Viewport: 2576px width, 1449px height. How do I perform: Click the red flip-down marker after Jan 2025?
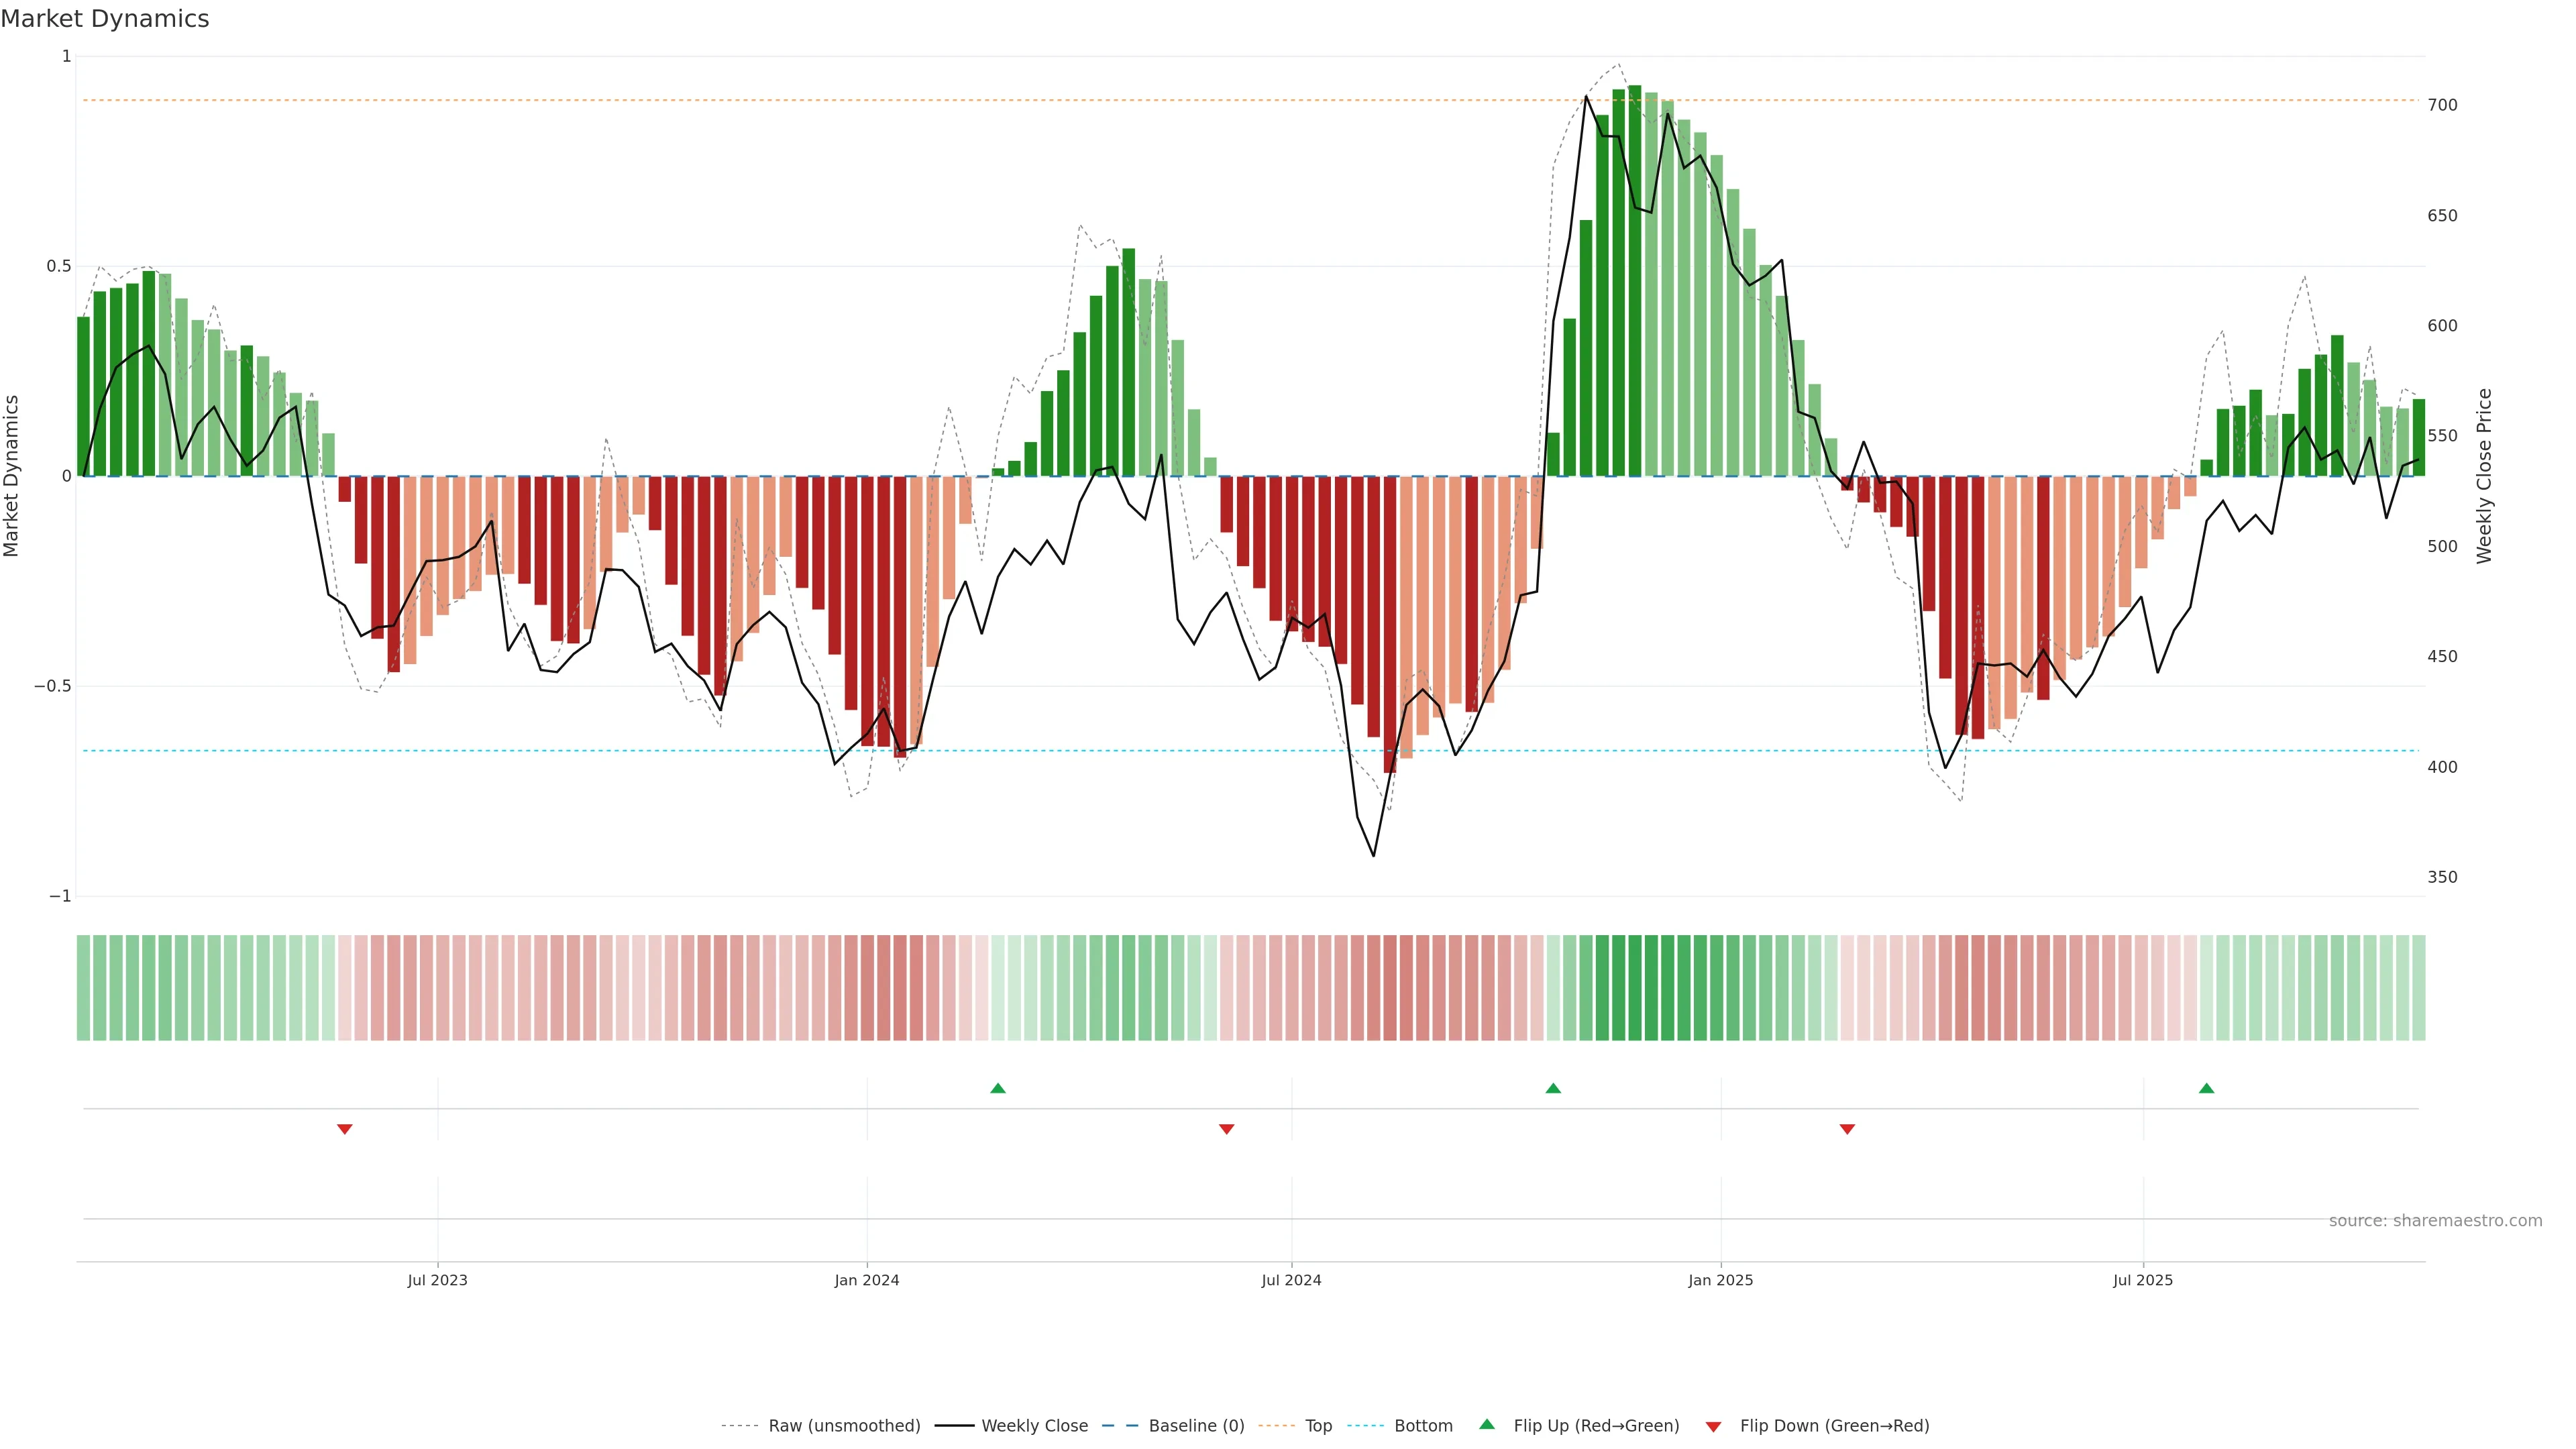(1847, 1129)
